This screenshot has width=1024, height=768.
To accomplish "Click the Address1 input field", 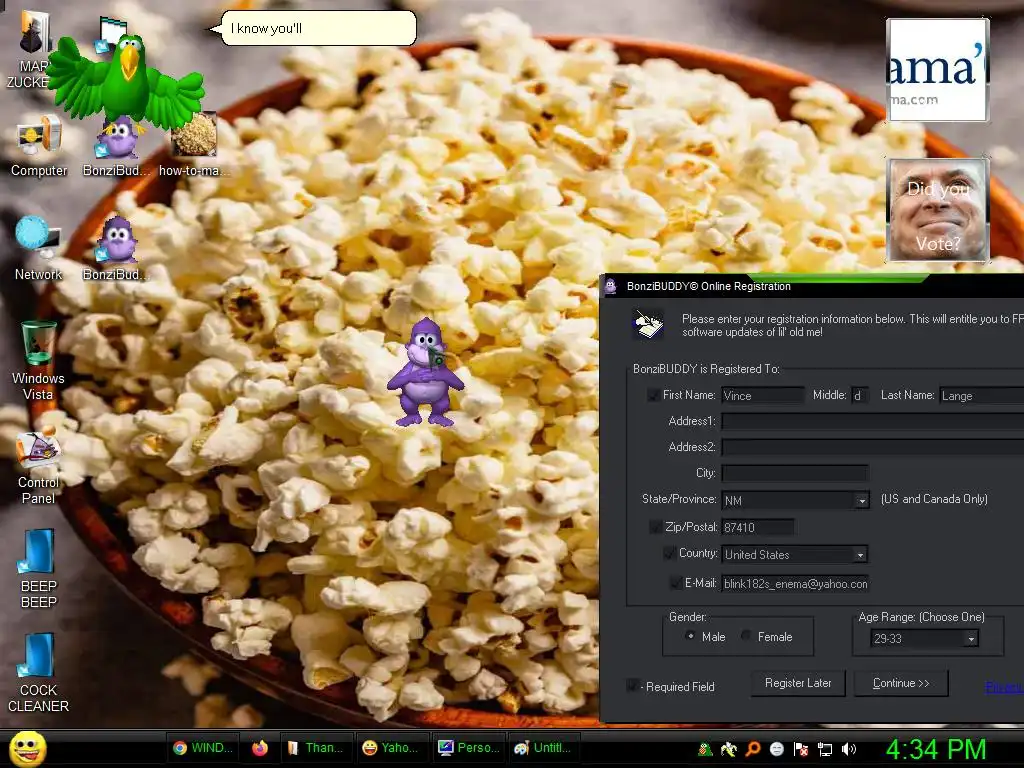I will pos(872,422).
